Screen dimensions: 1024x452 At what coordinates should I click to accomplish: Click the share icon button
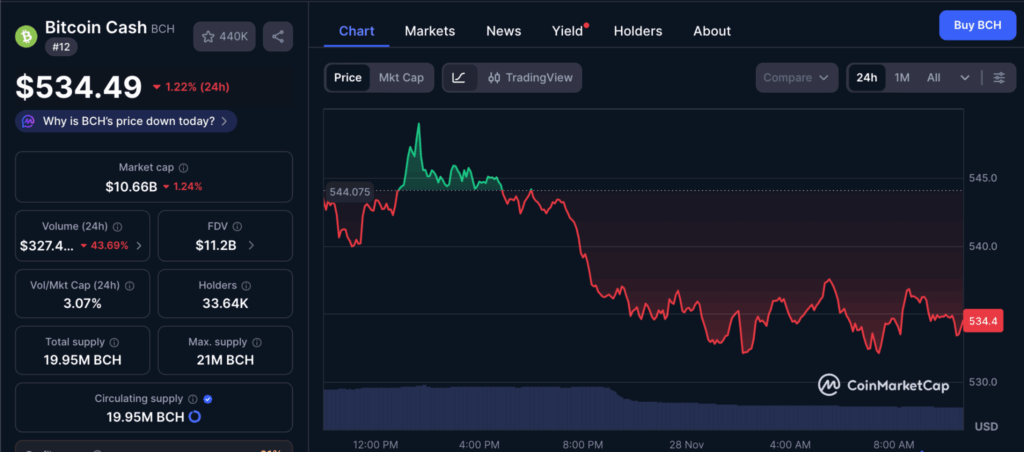pos(278,37)
